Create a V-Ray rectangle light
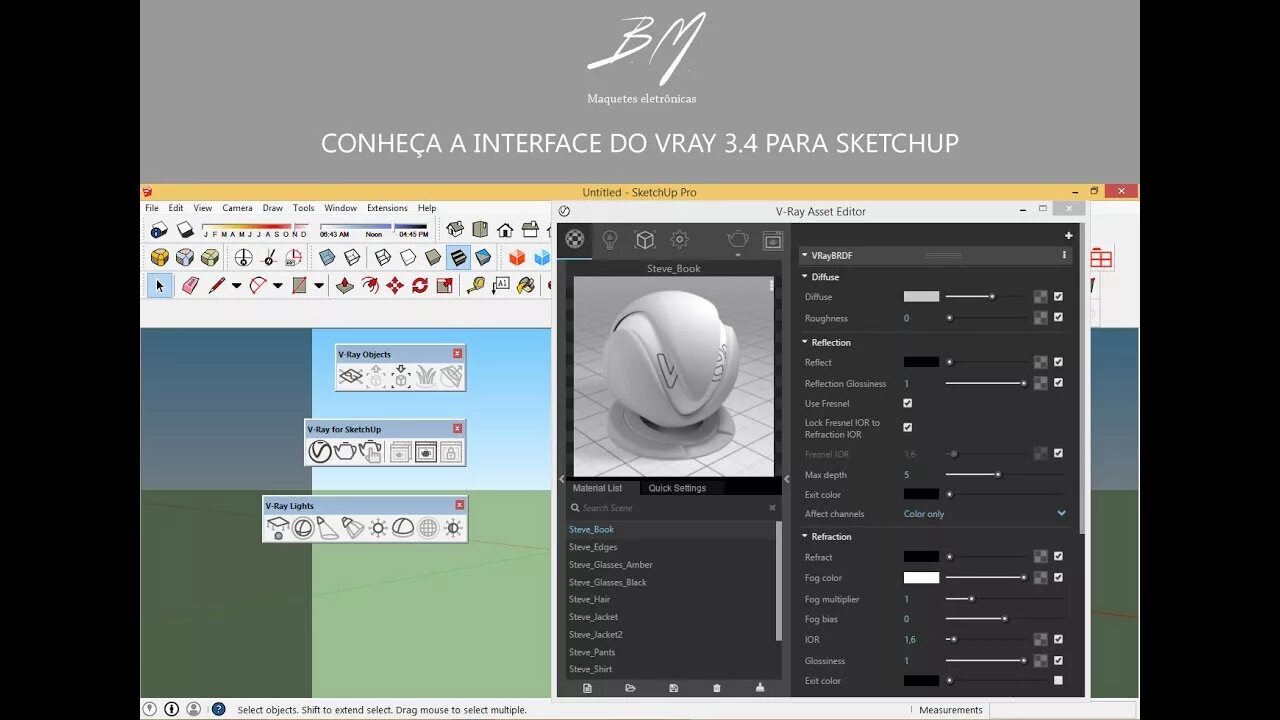 277,528
